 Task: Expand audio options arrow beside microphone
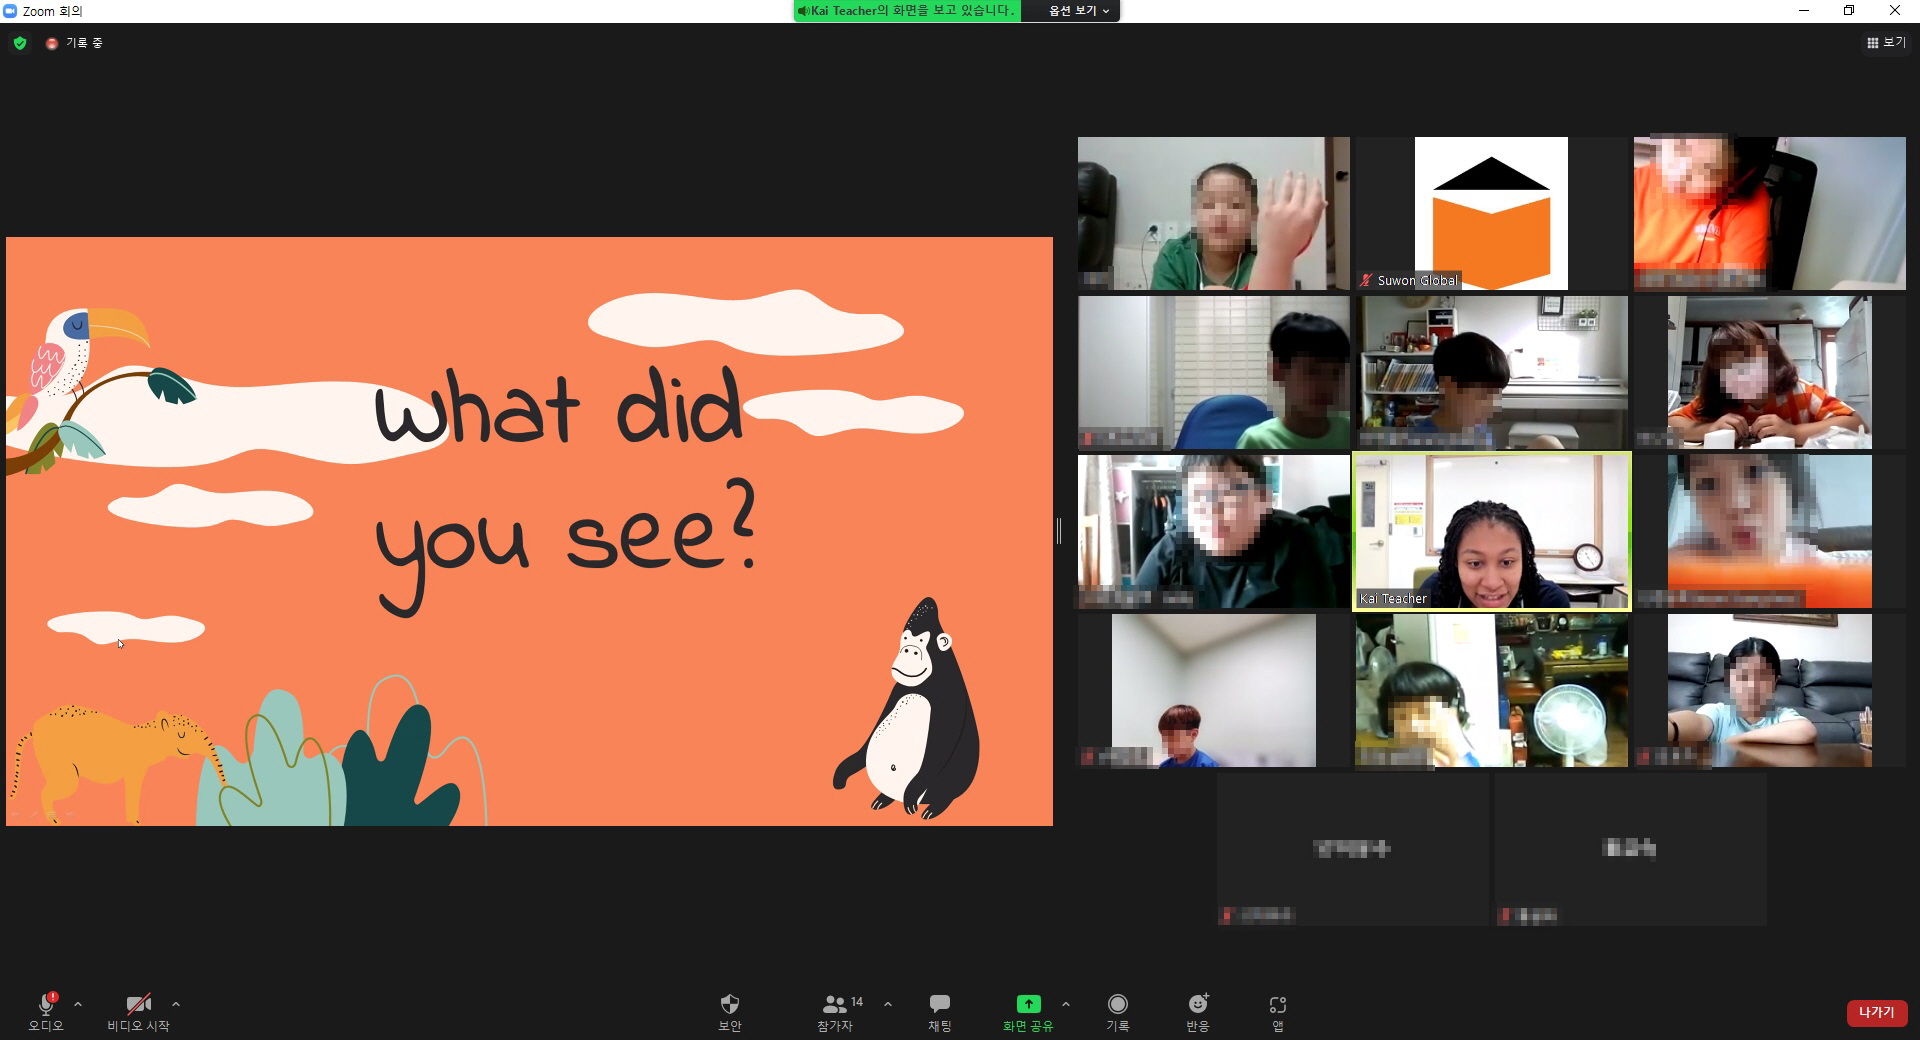point(78,1004)
